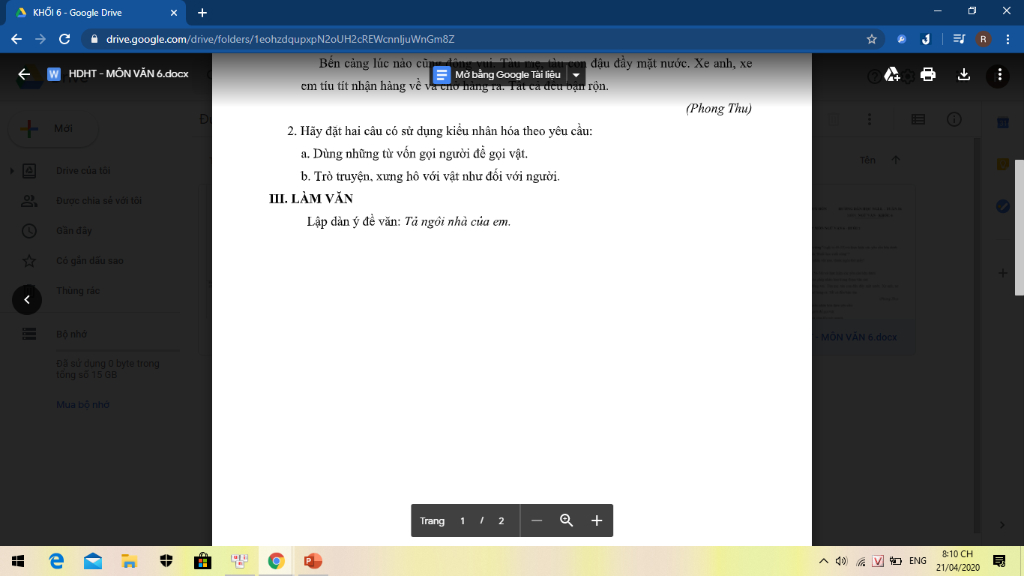
Task: Reload the browser page
Action: [64, 39]
